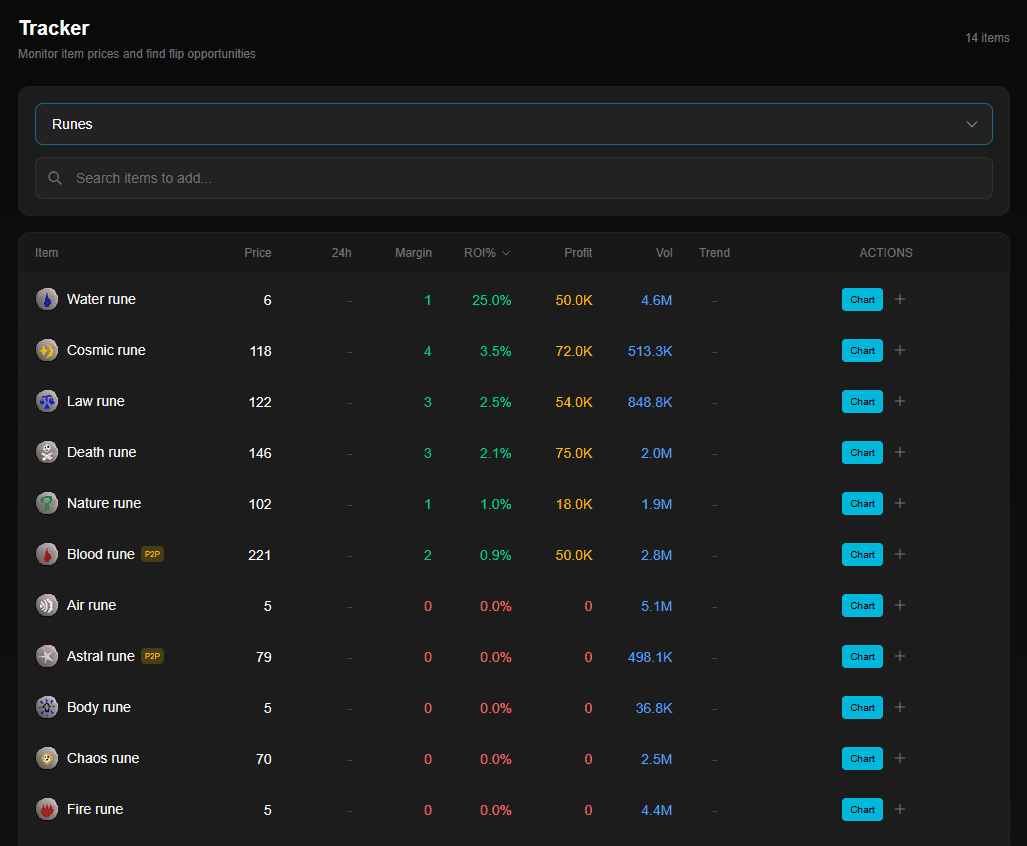The image size is (1027, 846).
Task: Open the Chart for Body rune
Action: [862, 707]
